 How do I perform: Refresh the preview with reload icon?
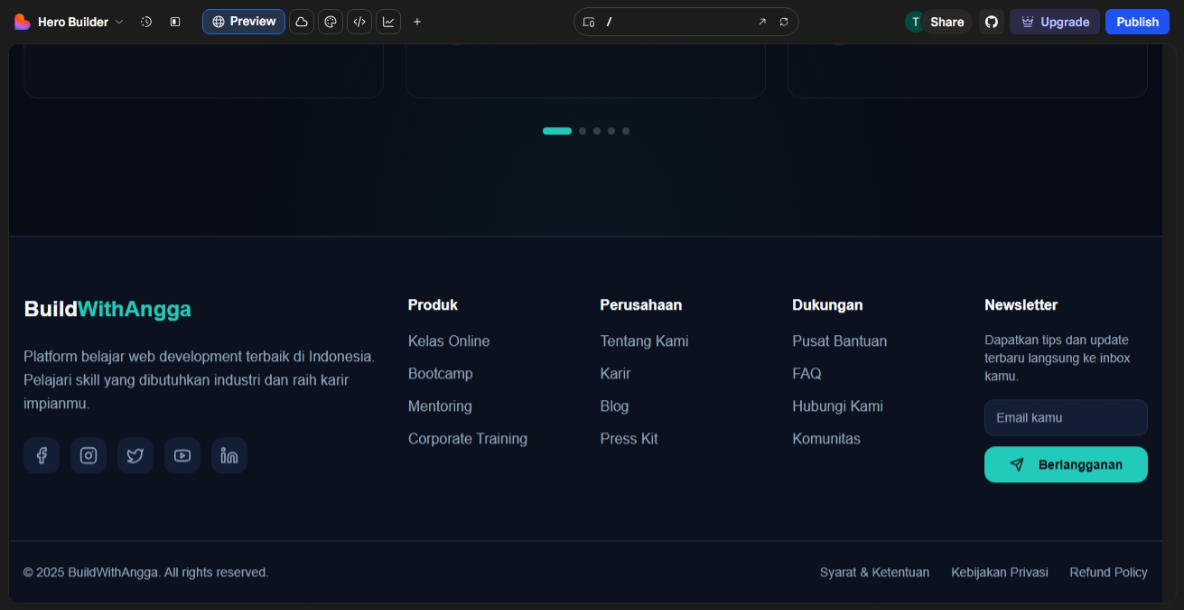coord(784,22)
